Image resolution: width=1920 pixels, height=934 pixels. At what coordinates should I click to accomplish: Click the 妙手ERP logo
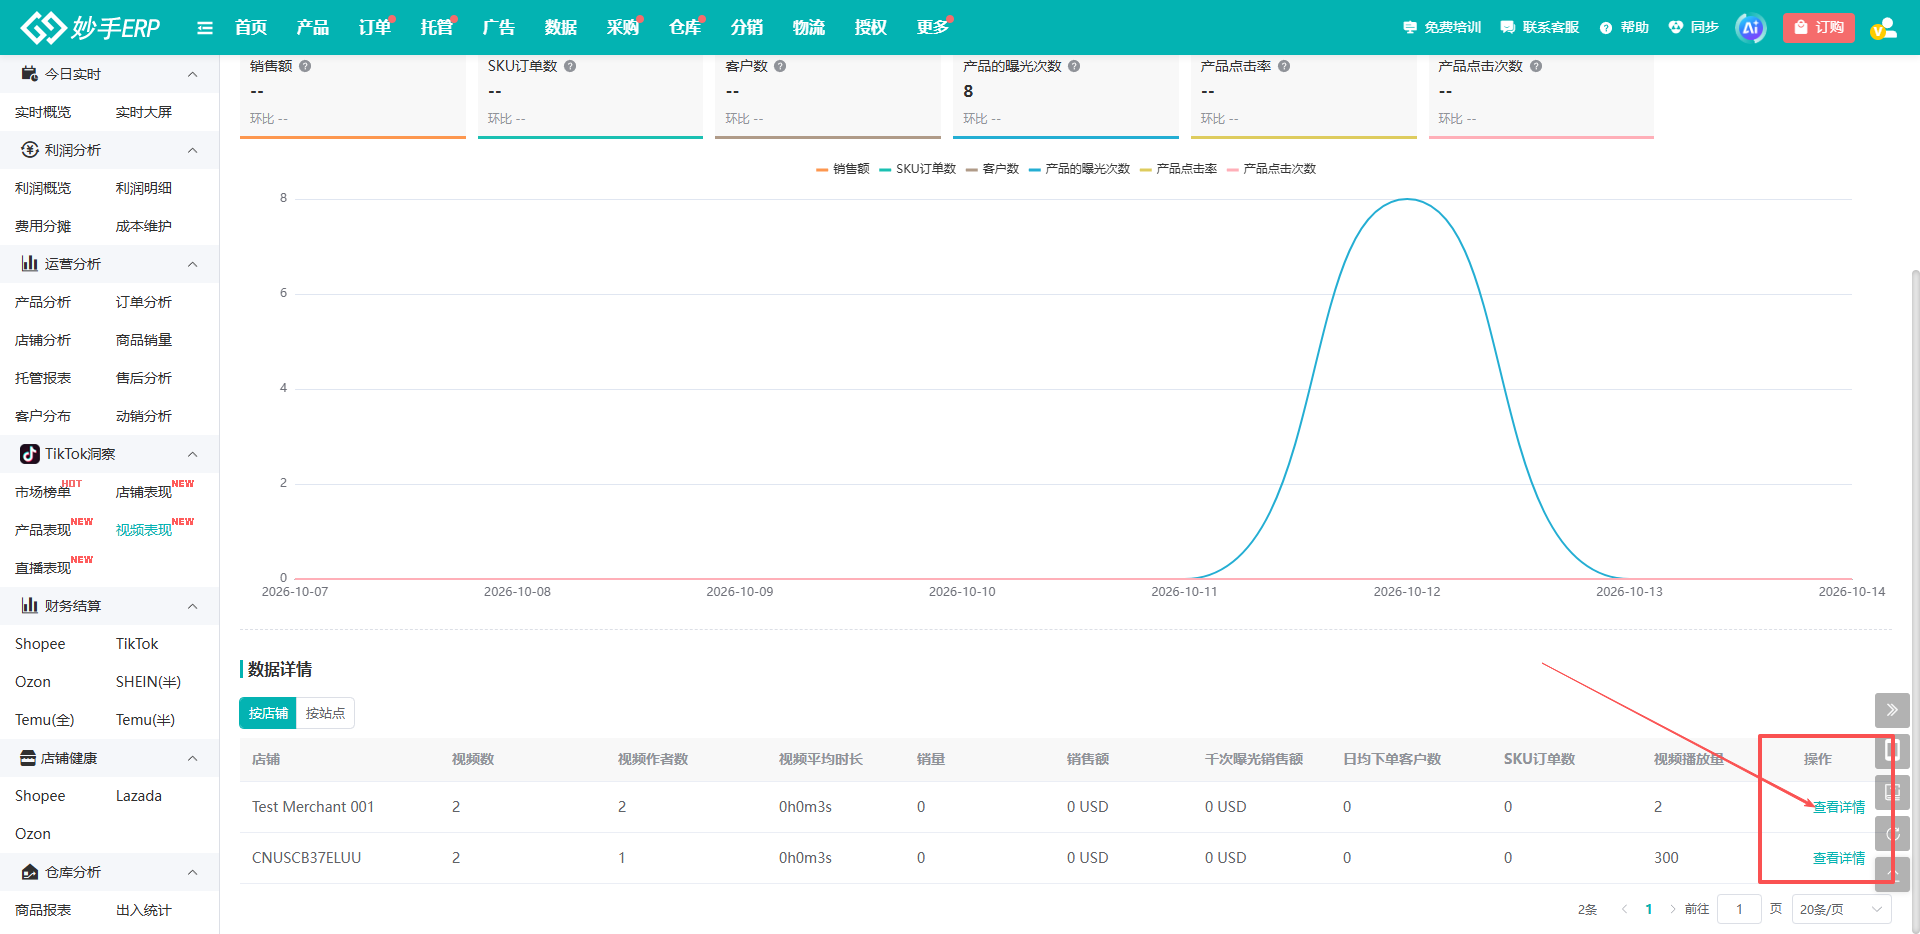91,27
